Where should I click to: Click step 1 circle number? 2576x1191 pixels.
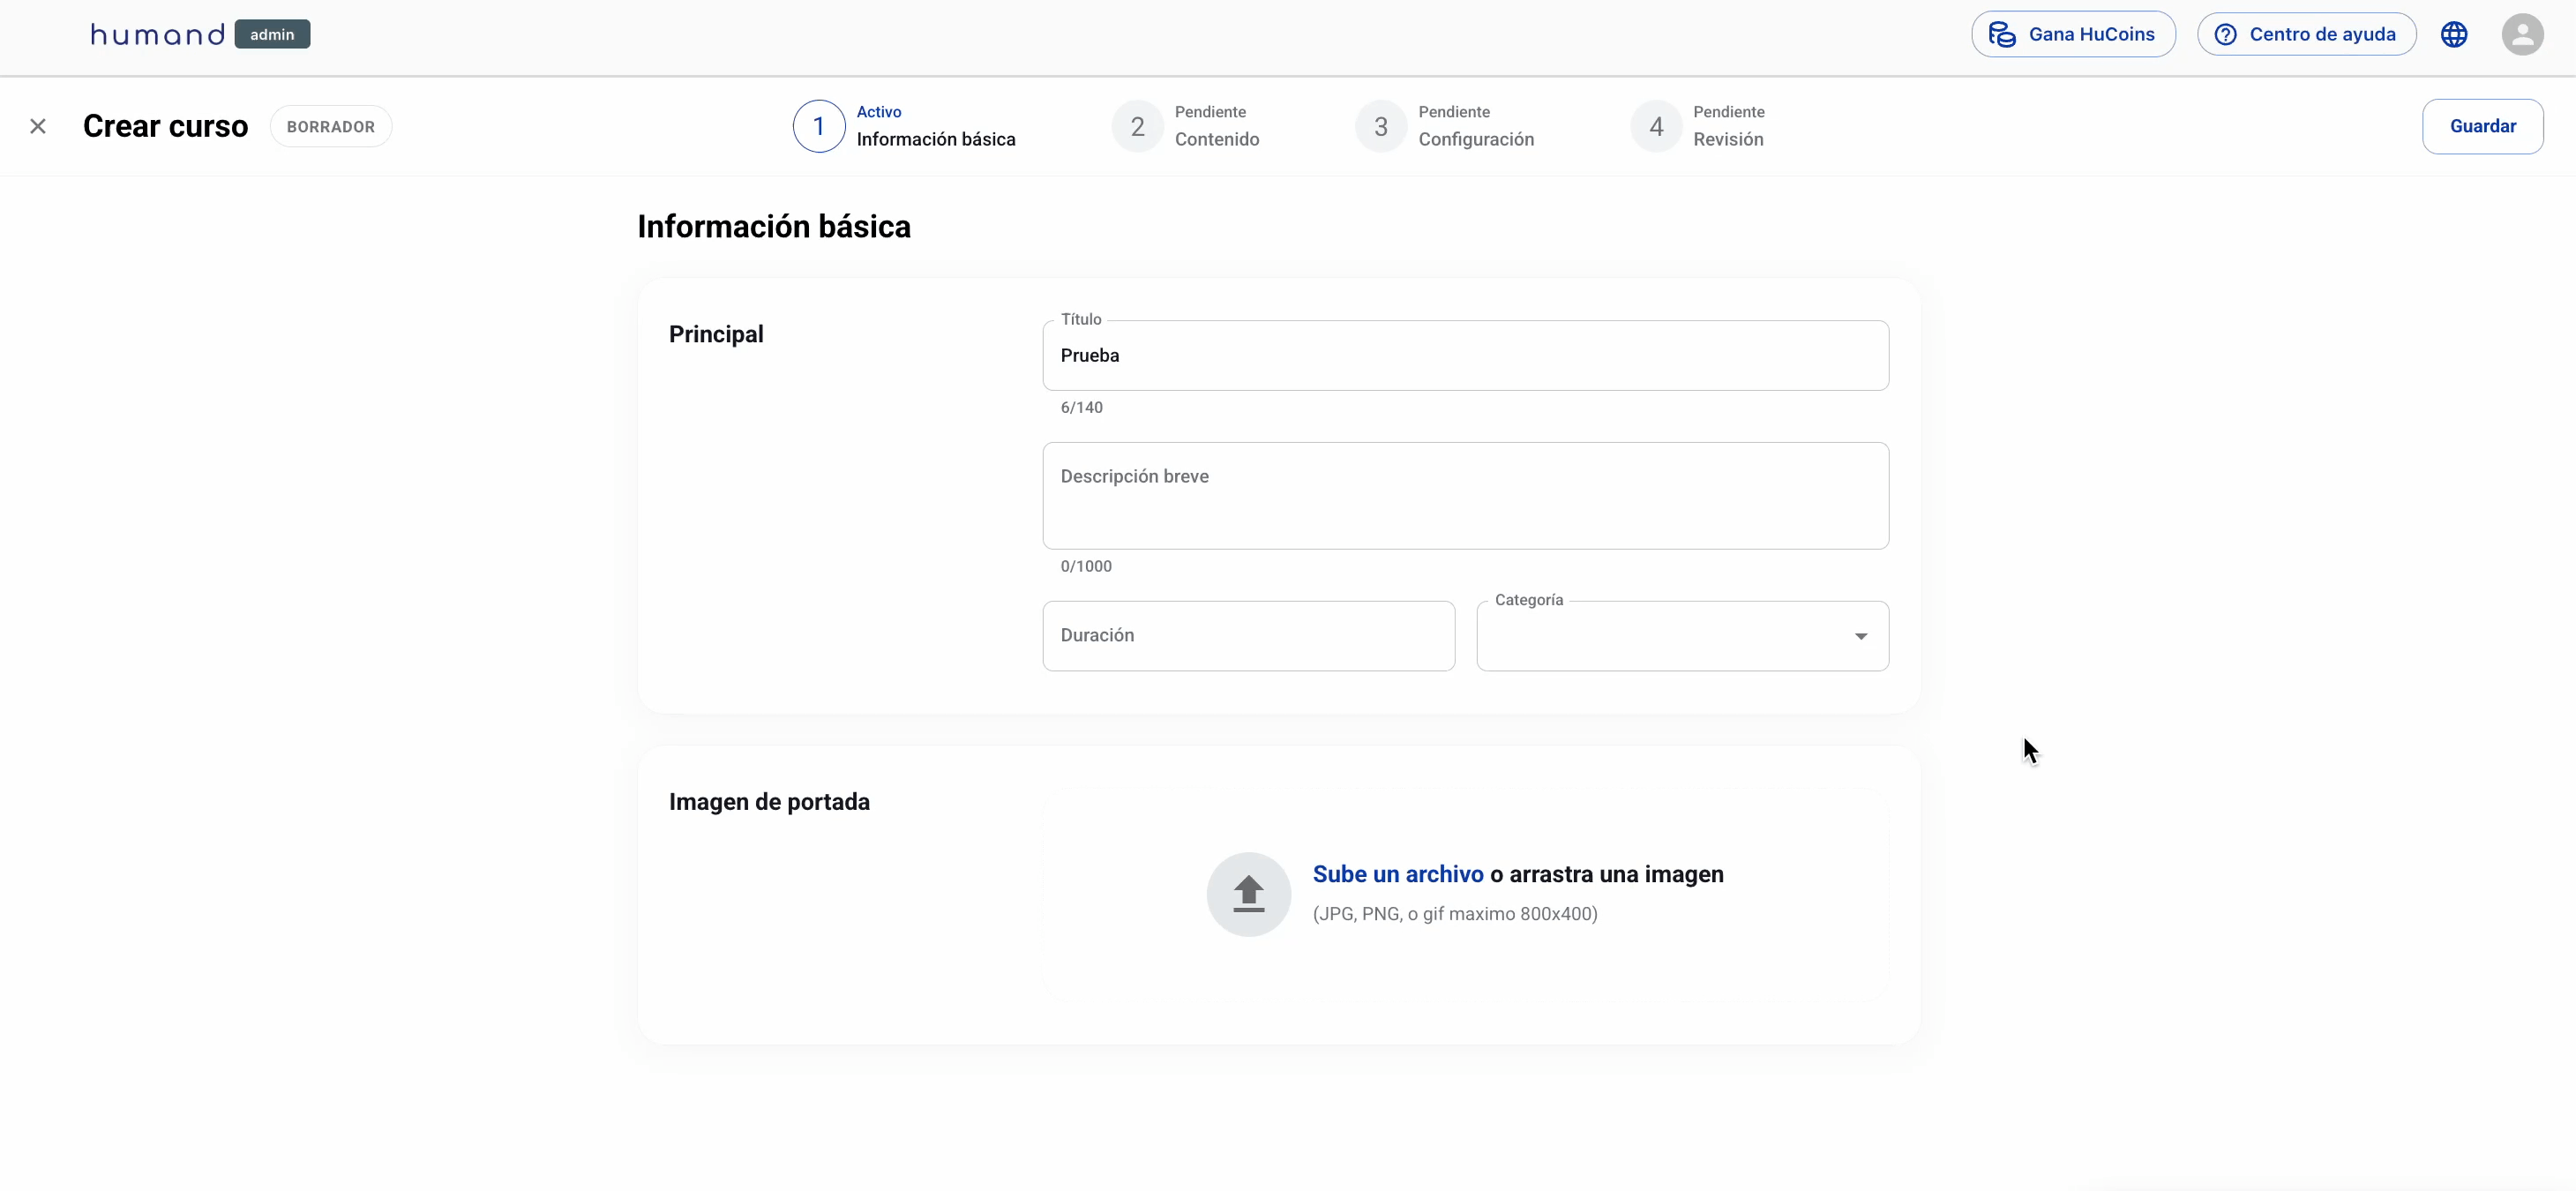pyautogui.click(x=818, y=126)
